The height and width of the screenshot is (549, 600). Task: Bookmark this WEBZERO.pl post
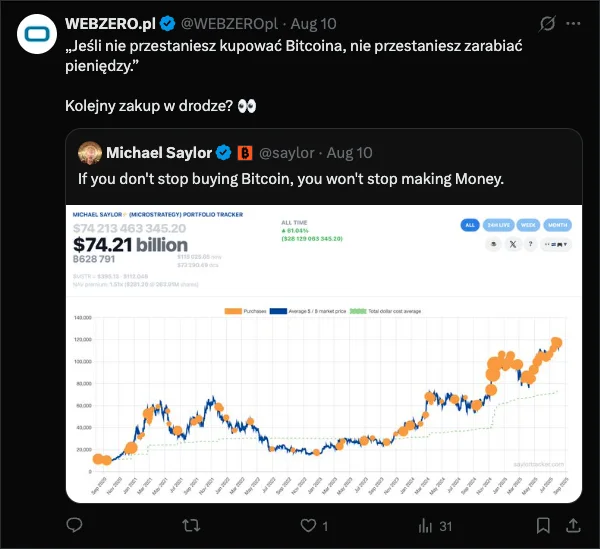click(543, 524)
